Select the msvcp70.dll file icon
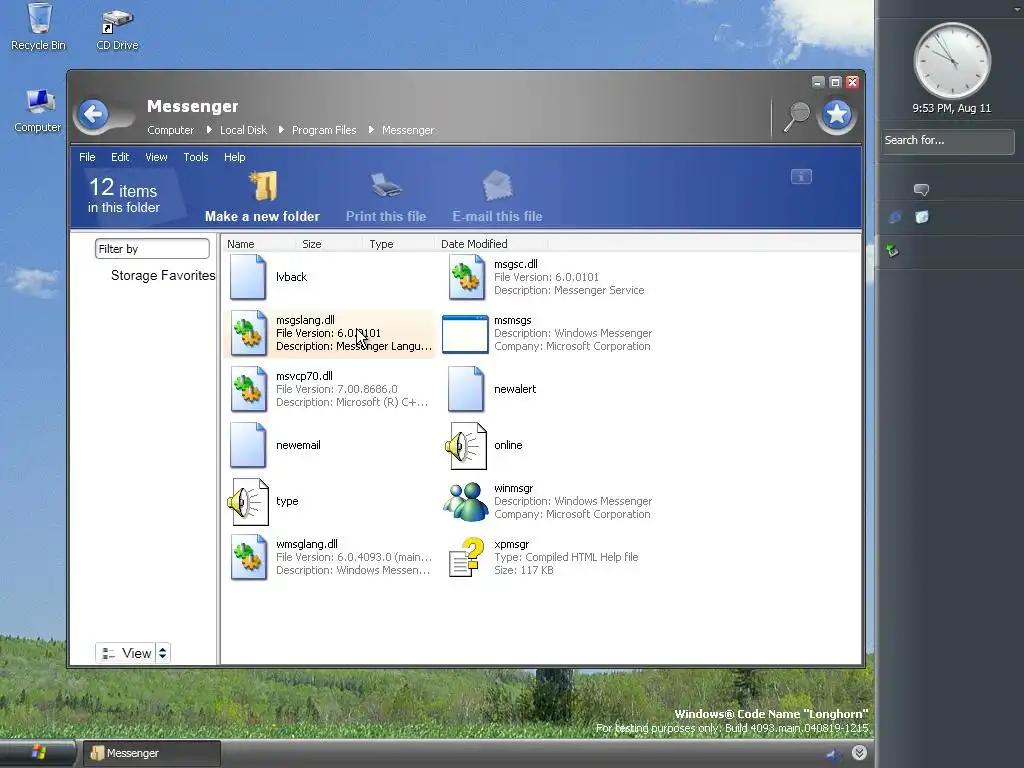Screen dimensions: 1024x768 (248, 389)
